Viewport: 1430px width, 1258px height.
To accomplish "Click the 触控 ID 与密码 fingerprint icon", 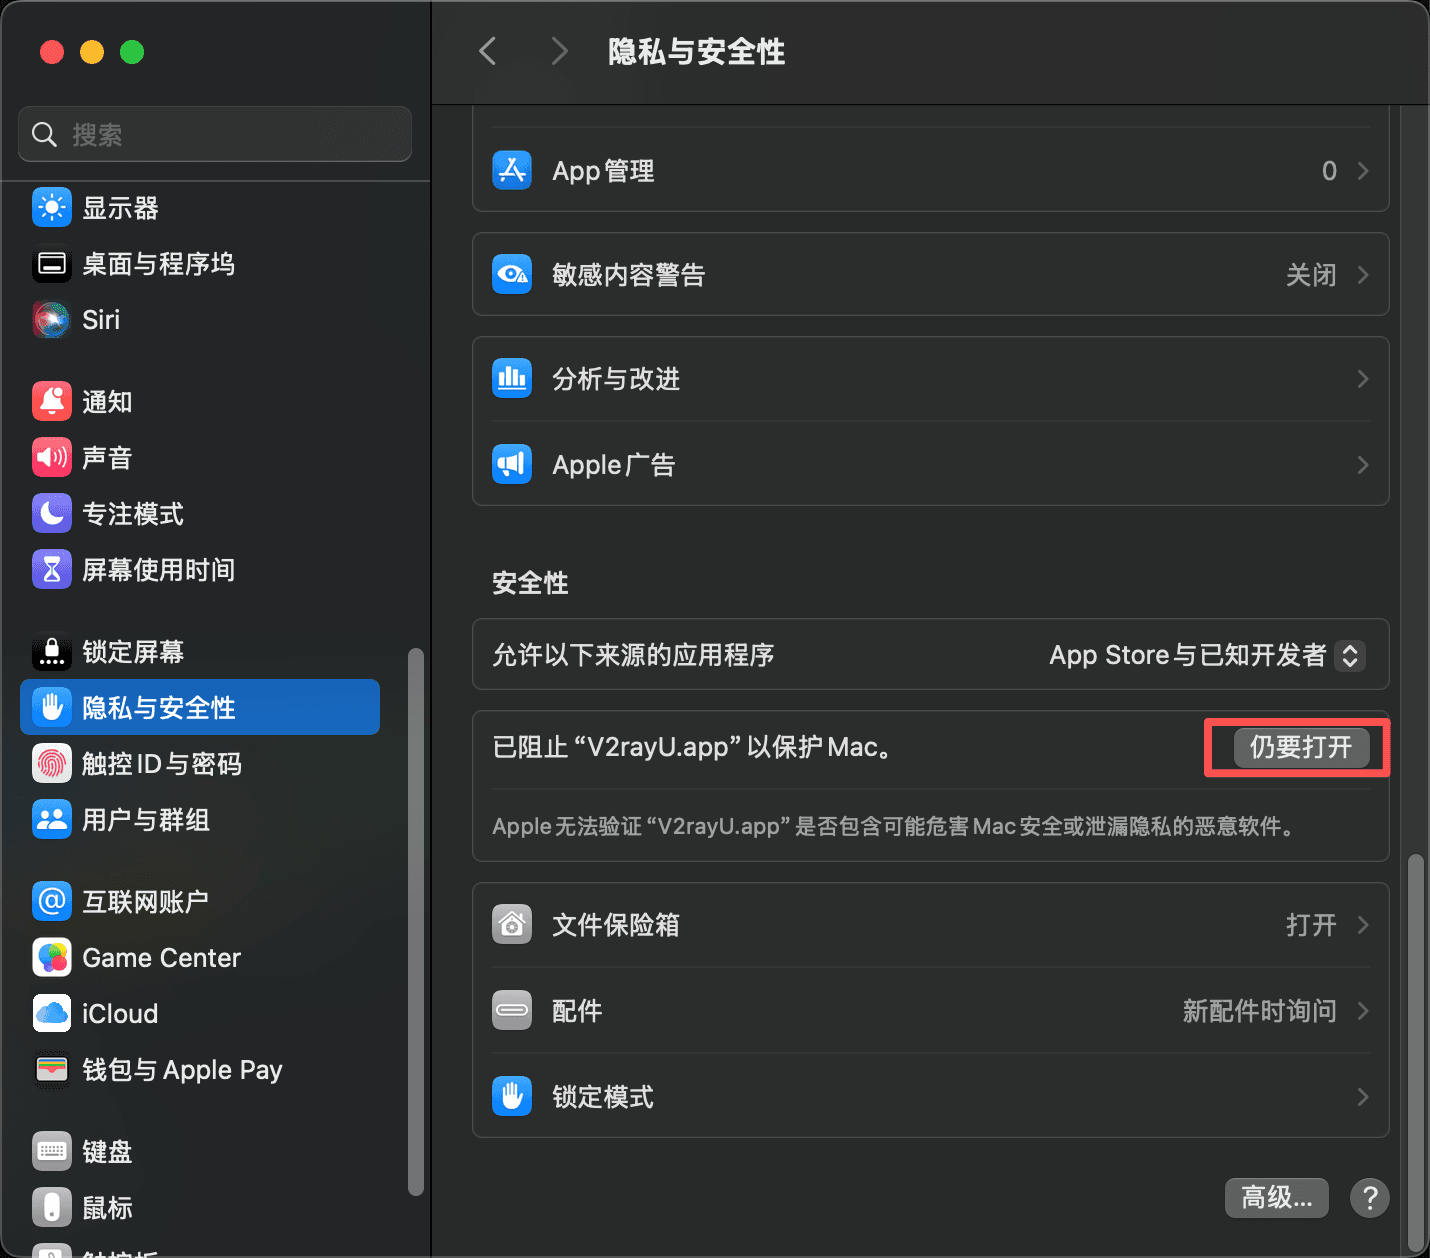I will [52, 764].
